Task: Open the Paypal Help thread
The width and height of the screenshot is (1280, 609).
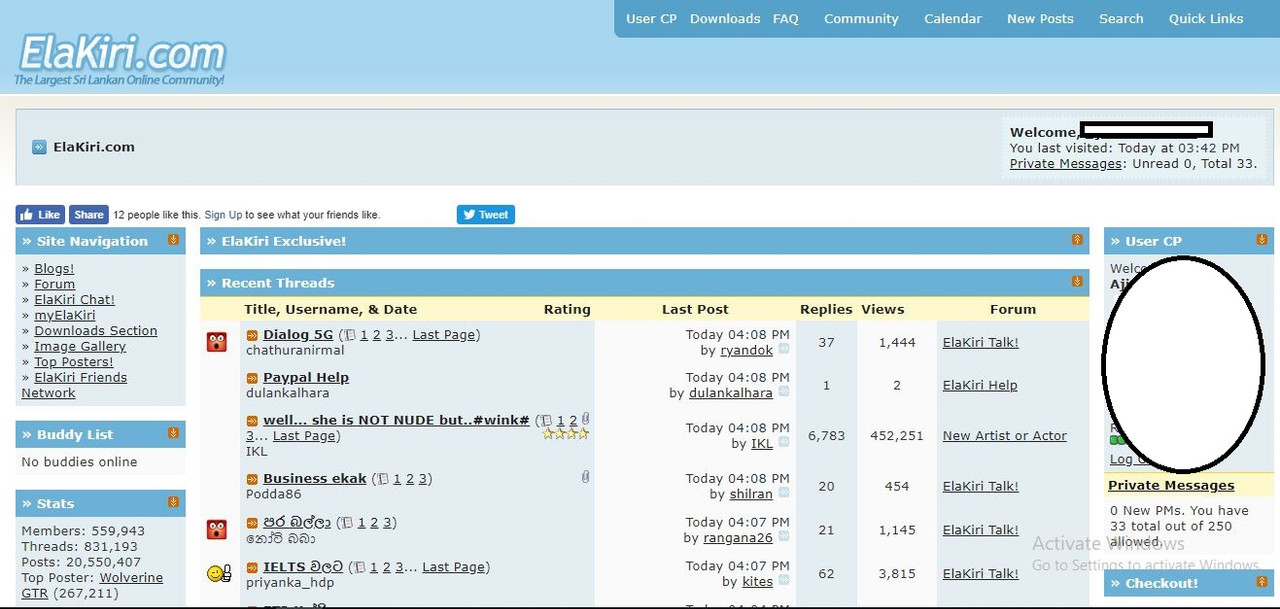Action: point(306,378)
